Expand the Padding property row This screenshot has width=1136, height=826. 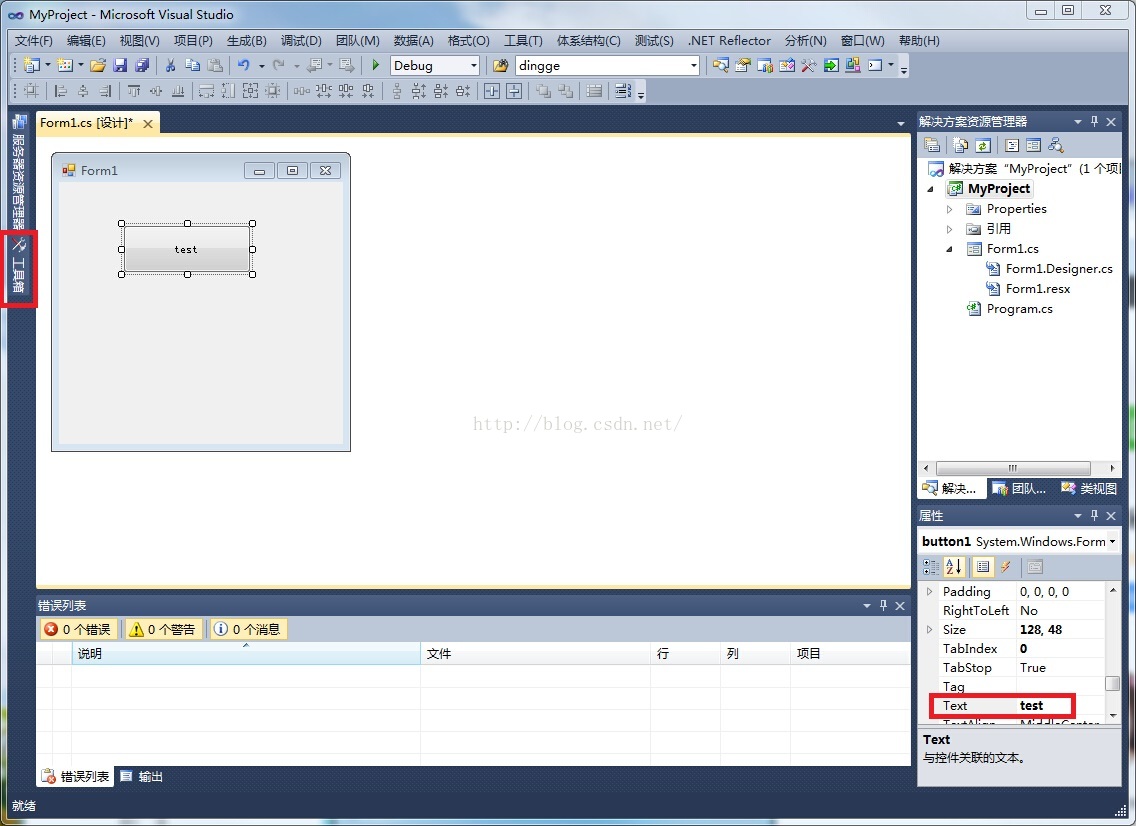(930, 591)
